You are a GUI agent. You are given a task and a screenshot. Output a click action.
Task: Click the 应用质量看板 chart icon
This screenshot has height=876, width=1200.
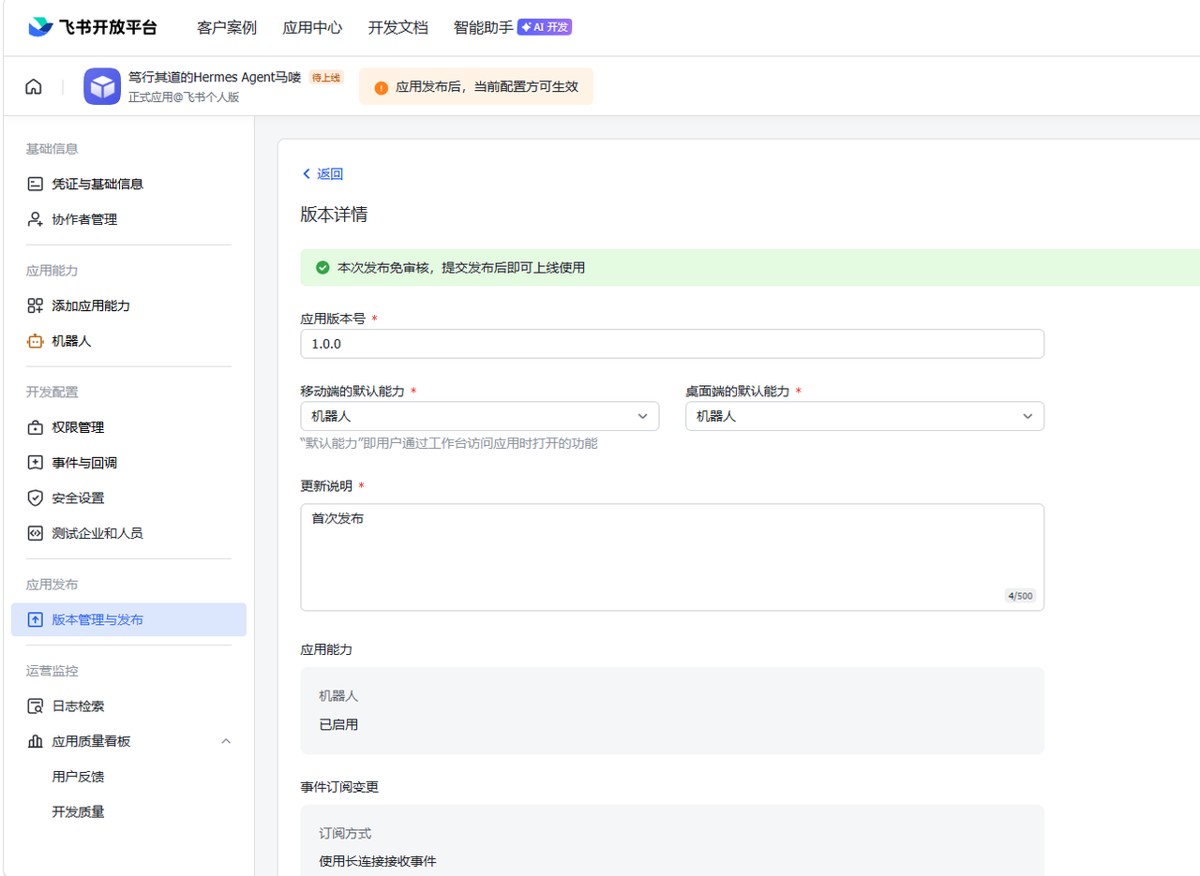[x=35, y=742]
